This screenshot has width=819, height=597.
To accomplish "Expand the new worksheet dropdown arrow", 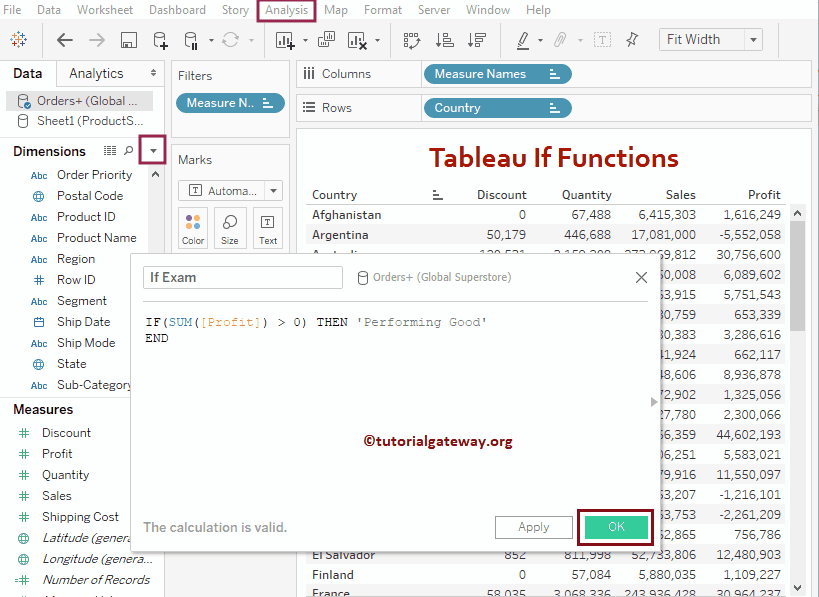I will pos(305,40).
